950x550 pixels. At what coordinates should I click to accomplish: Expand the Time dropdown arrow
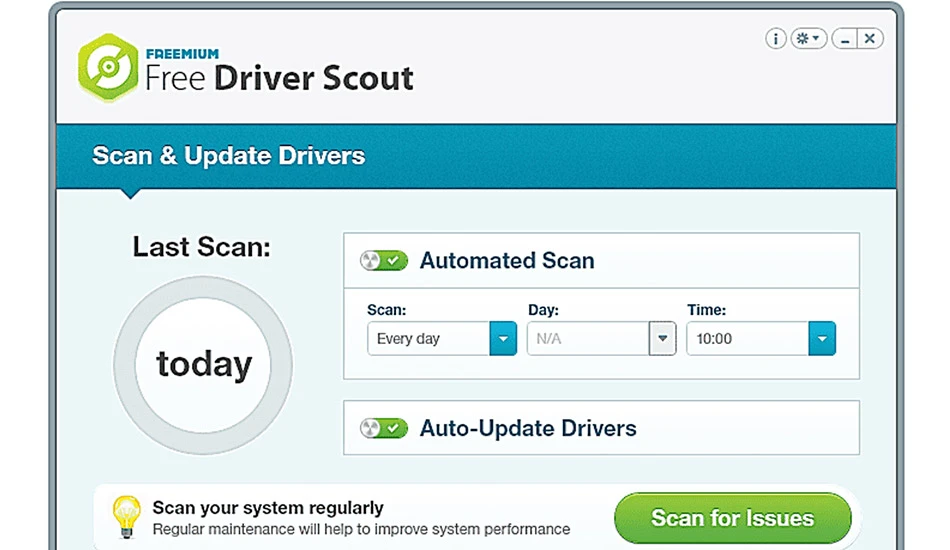pos(822,338)
